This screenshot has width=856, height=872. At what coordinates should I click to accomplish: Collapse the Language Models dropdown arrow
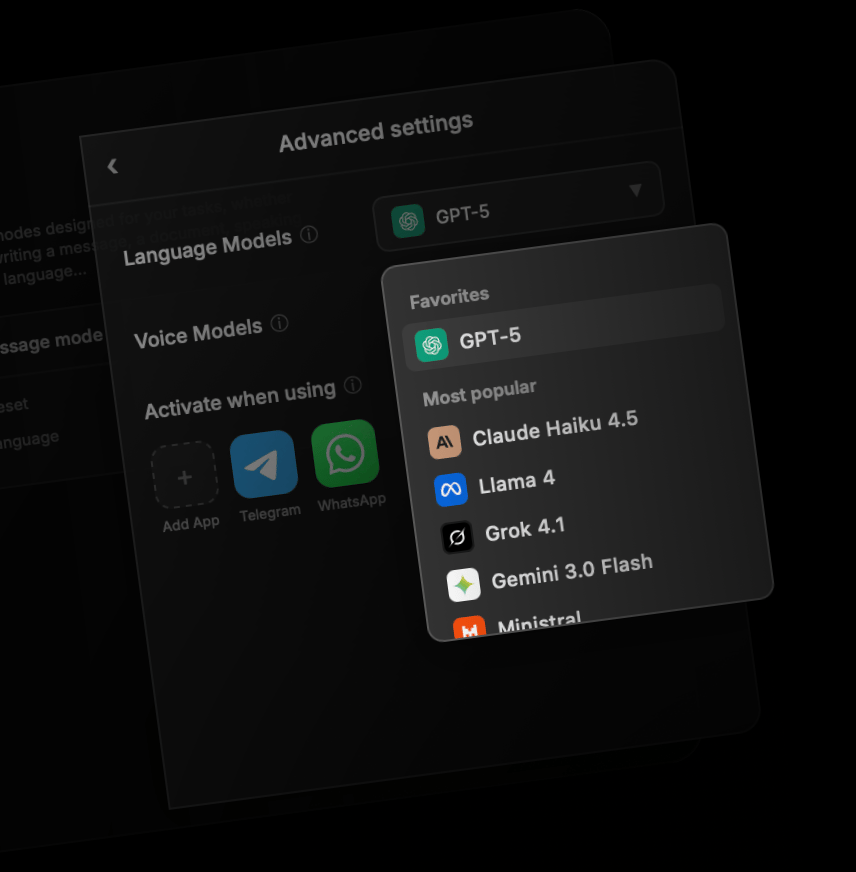click(x=635, y=190)
